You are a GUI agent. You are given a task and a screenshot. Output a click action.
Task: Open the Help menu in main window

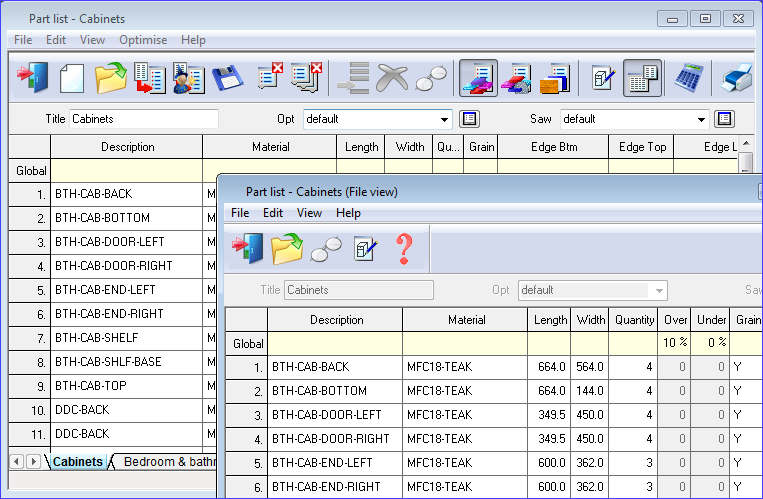click(193, 40)
